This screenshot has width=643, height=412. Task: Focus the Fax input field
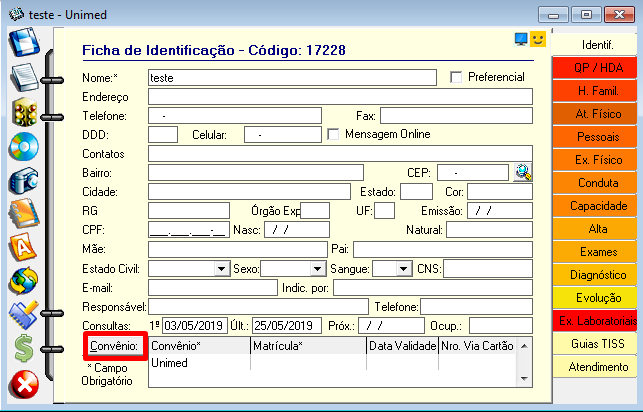click(456, 116)
